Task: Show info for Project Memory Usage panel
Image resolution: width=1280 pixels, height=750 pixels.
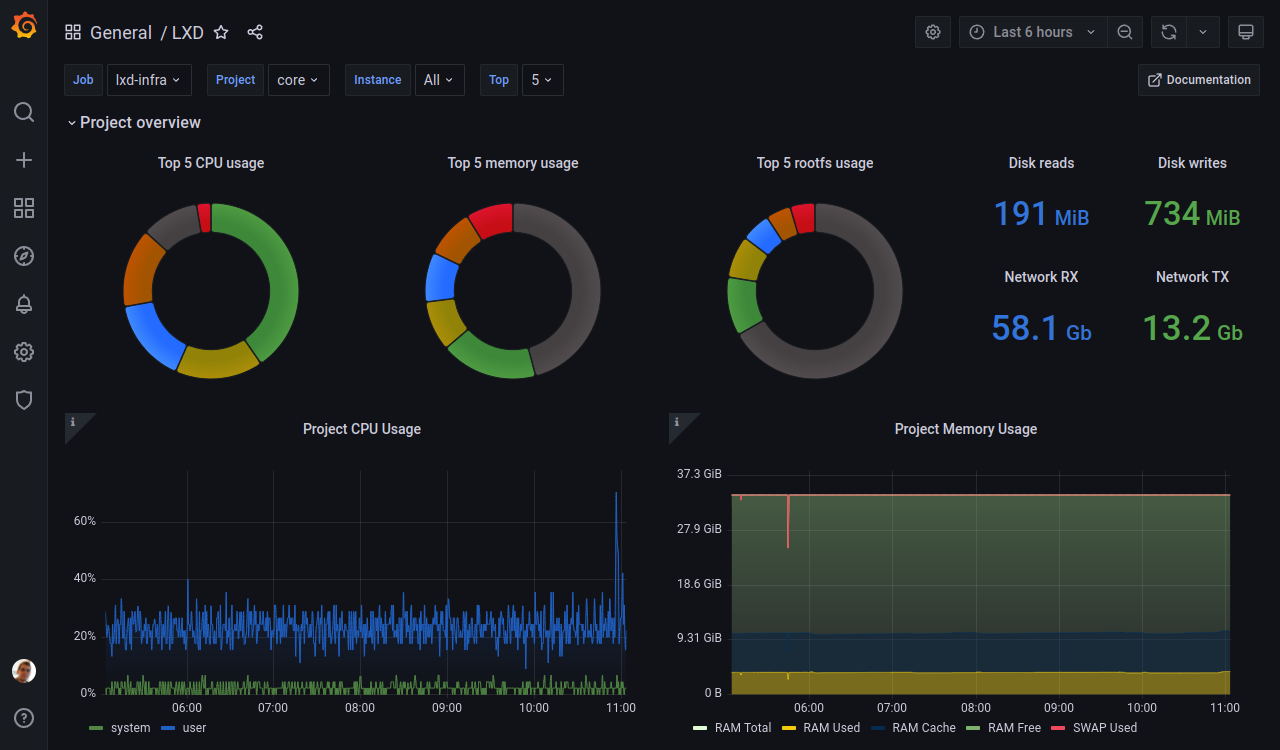Action: (676, 422)
